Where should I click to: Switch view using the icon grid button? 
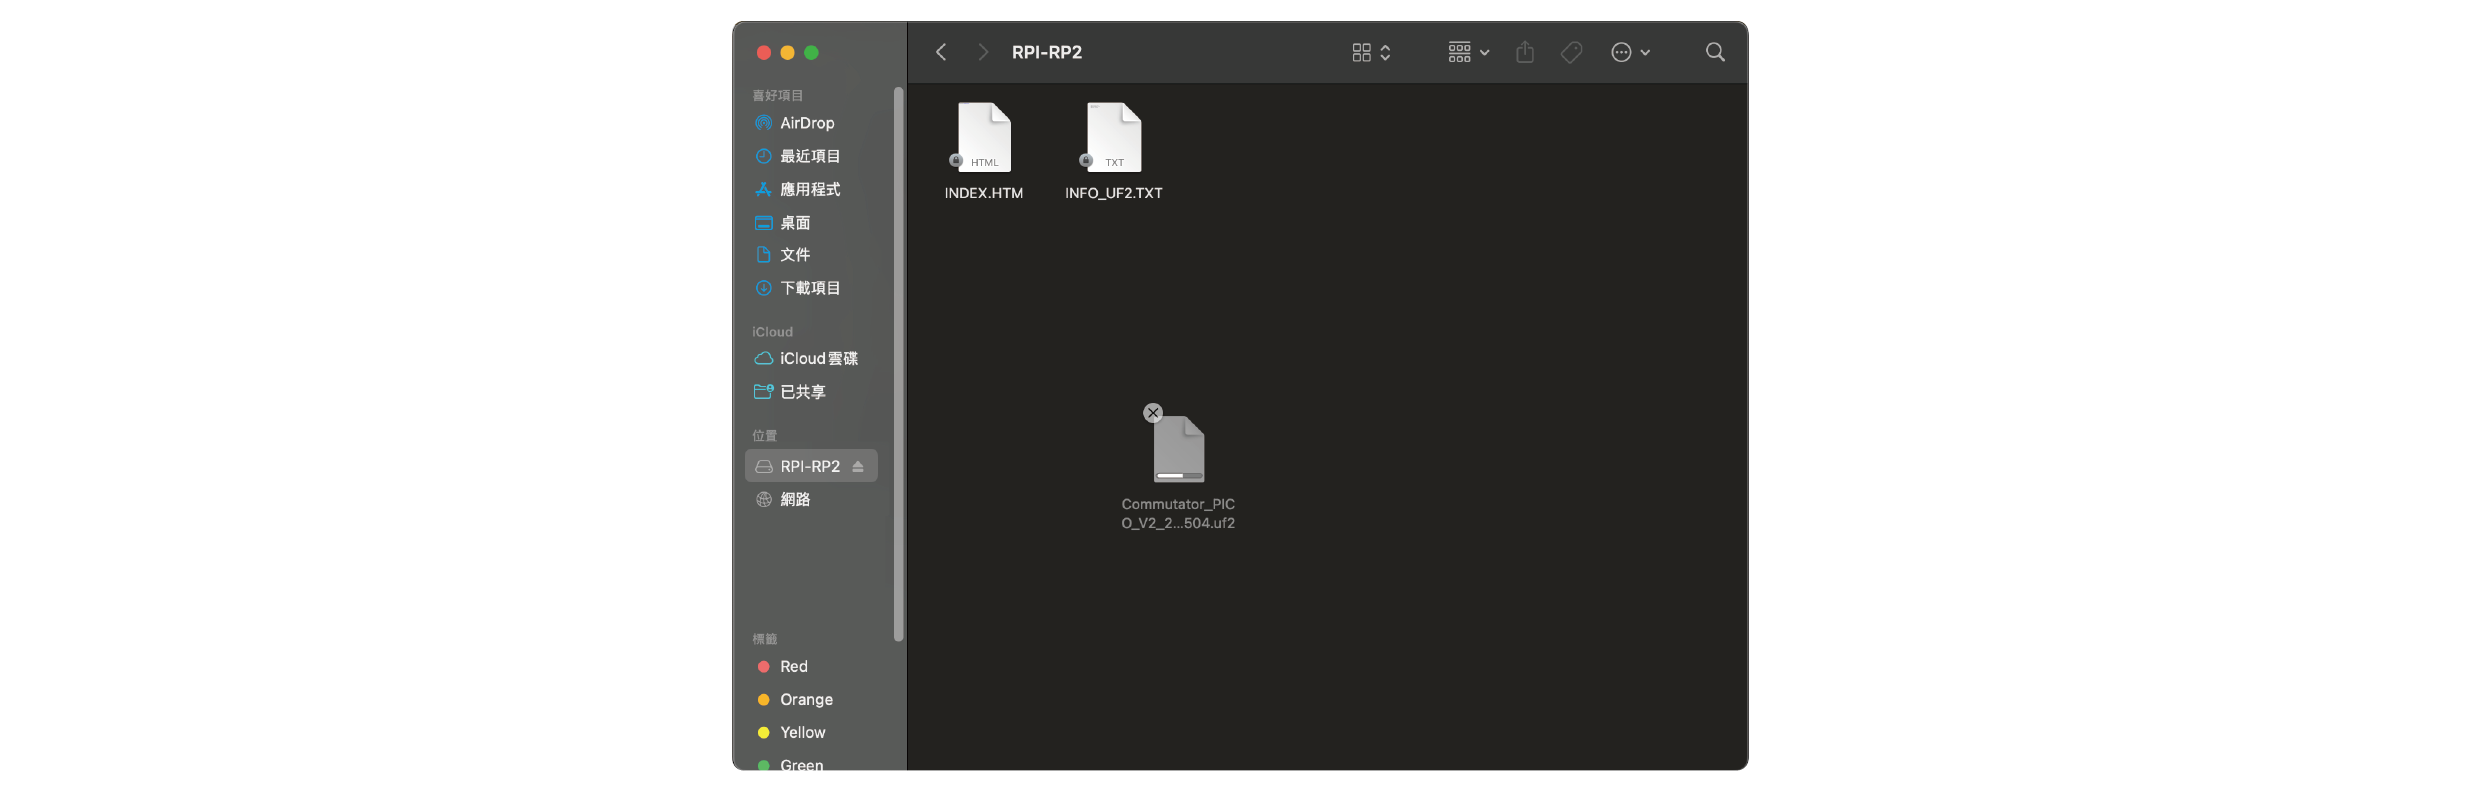(1371, 52)
